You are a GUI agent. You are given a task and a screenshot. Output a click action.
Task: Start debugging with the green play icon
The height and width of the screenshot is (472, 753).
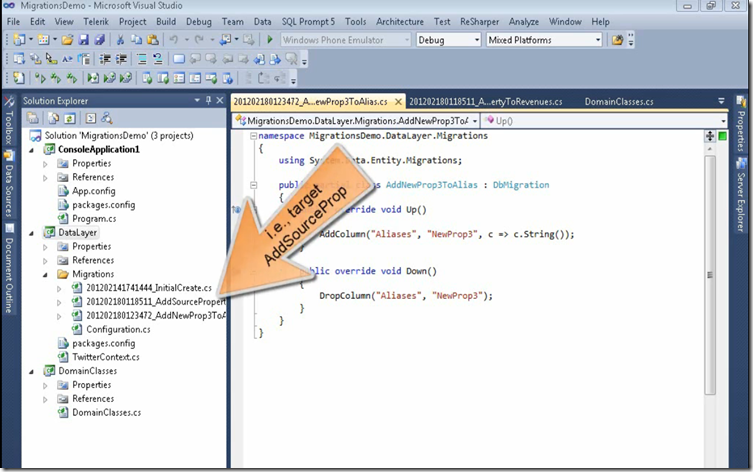coord(270,40)
